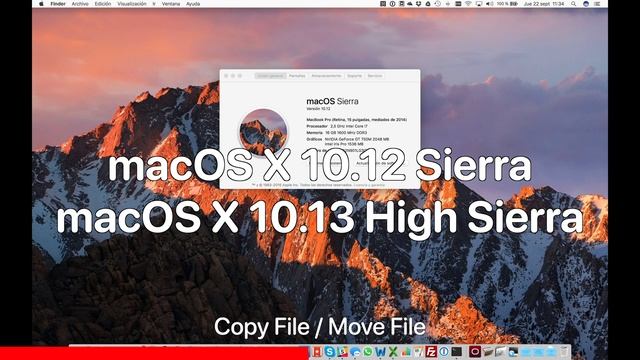The image size is (640, 360).
Task: Open WhatsApp in the Dock
Action: pos(368,351)
